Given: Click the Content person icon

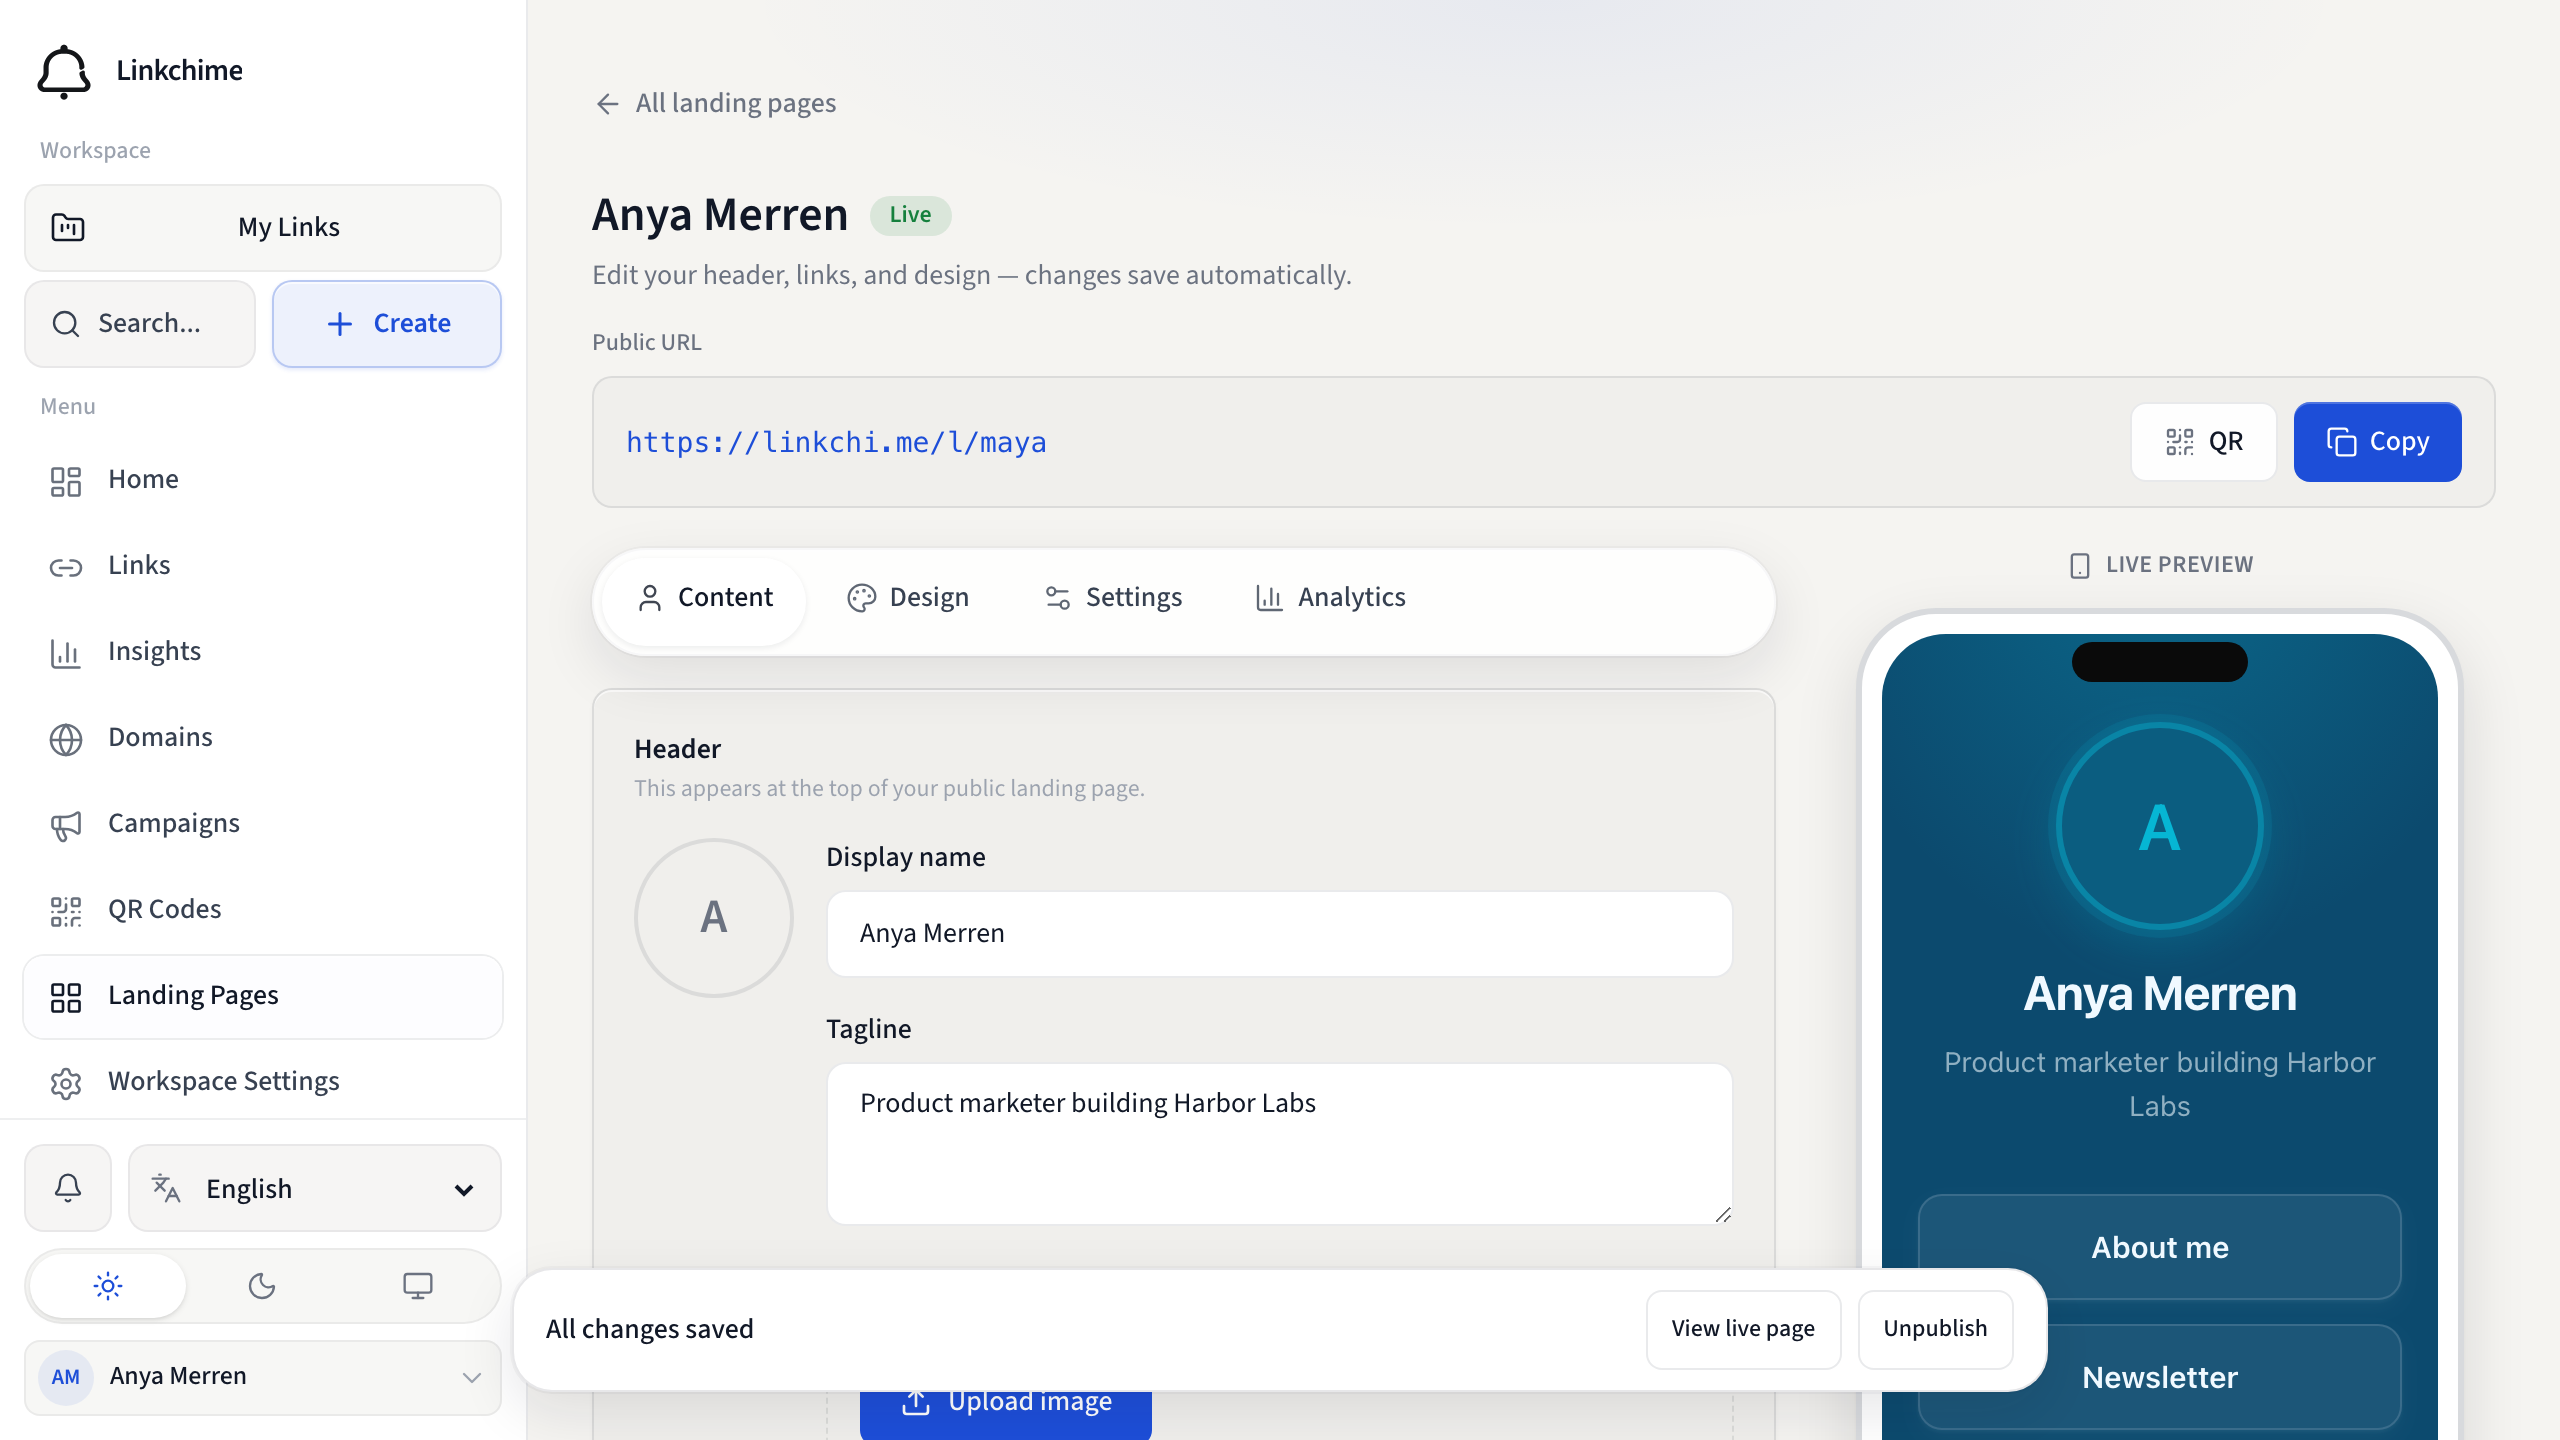Looking at the screenshot, I should tap(650, 598).
